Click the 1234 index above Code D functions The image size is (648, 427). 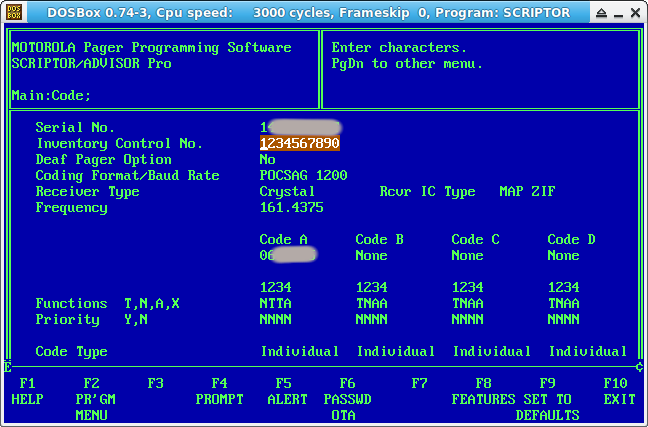[563, 287]
